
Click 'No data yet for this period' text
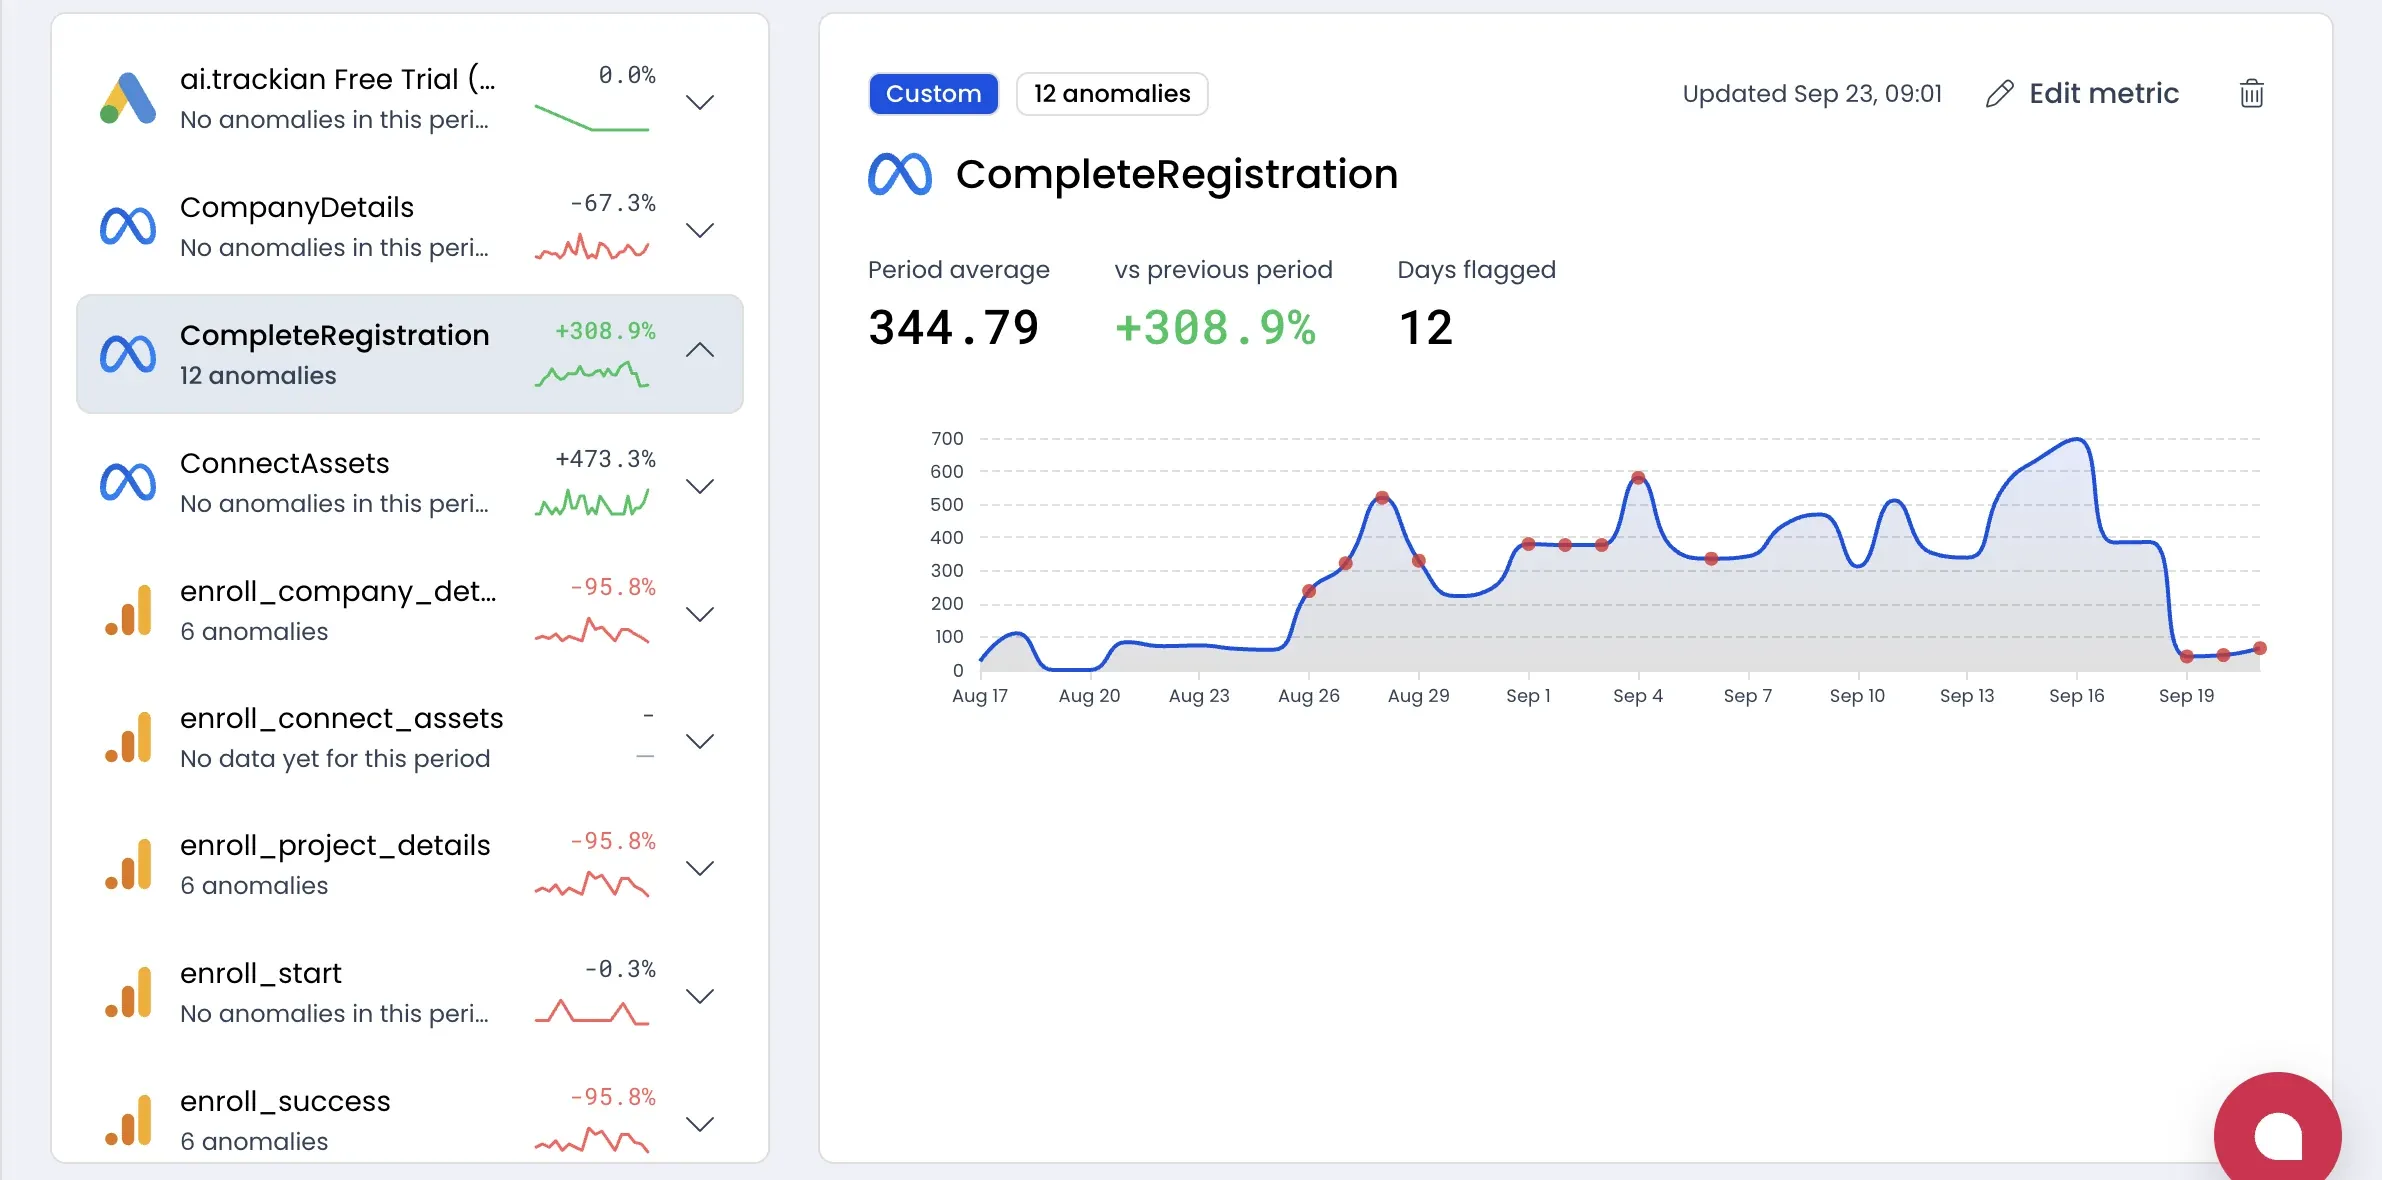click(x=335, y=759)
